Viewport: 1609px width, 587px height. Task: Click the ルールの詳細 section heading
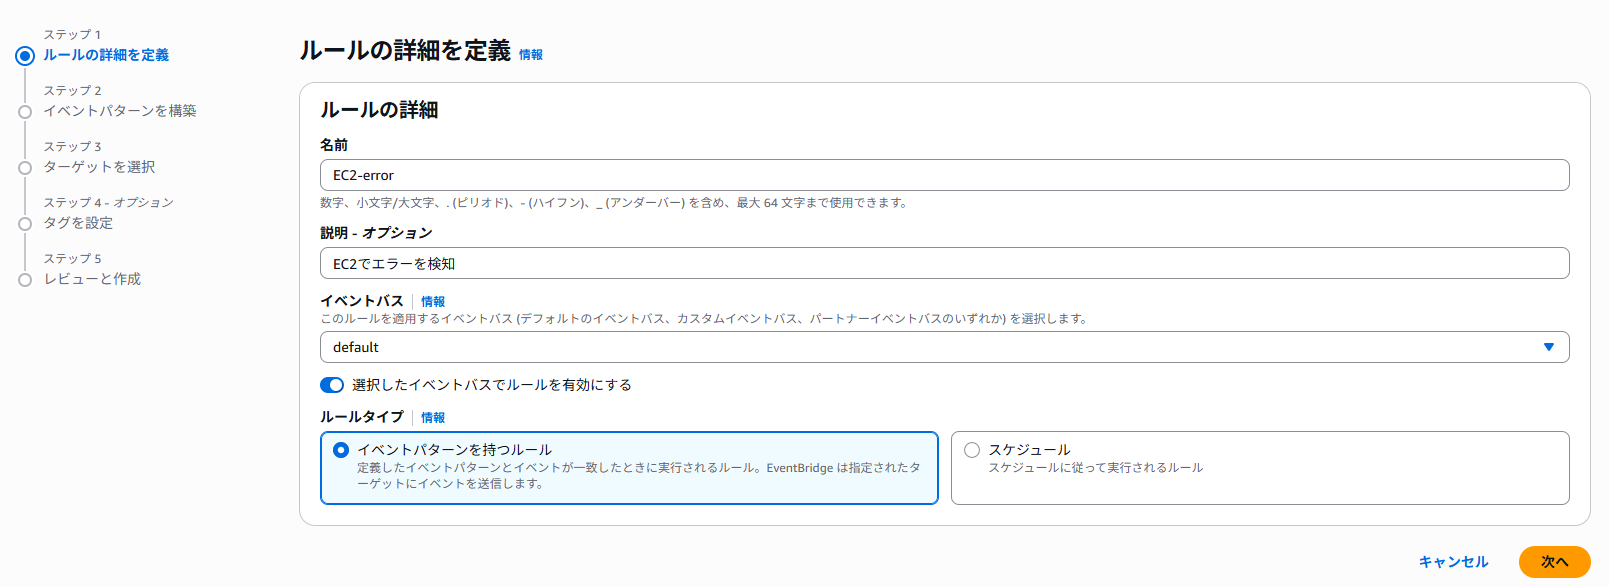tap(379, 110)
